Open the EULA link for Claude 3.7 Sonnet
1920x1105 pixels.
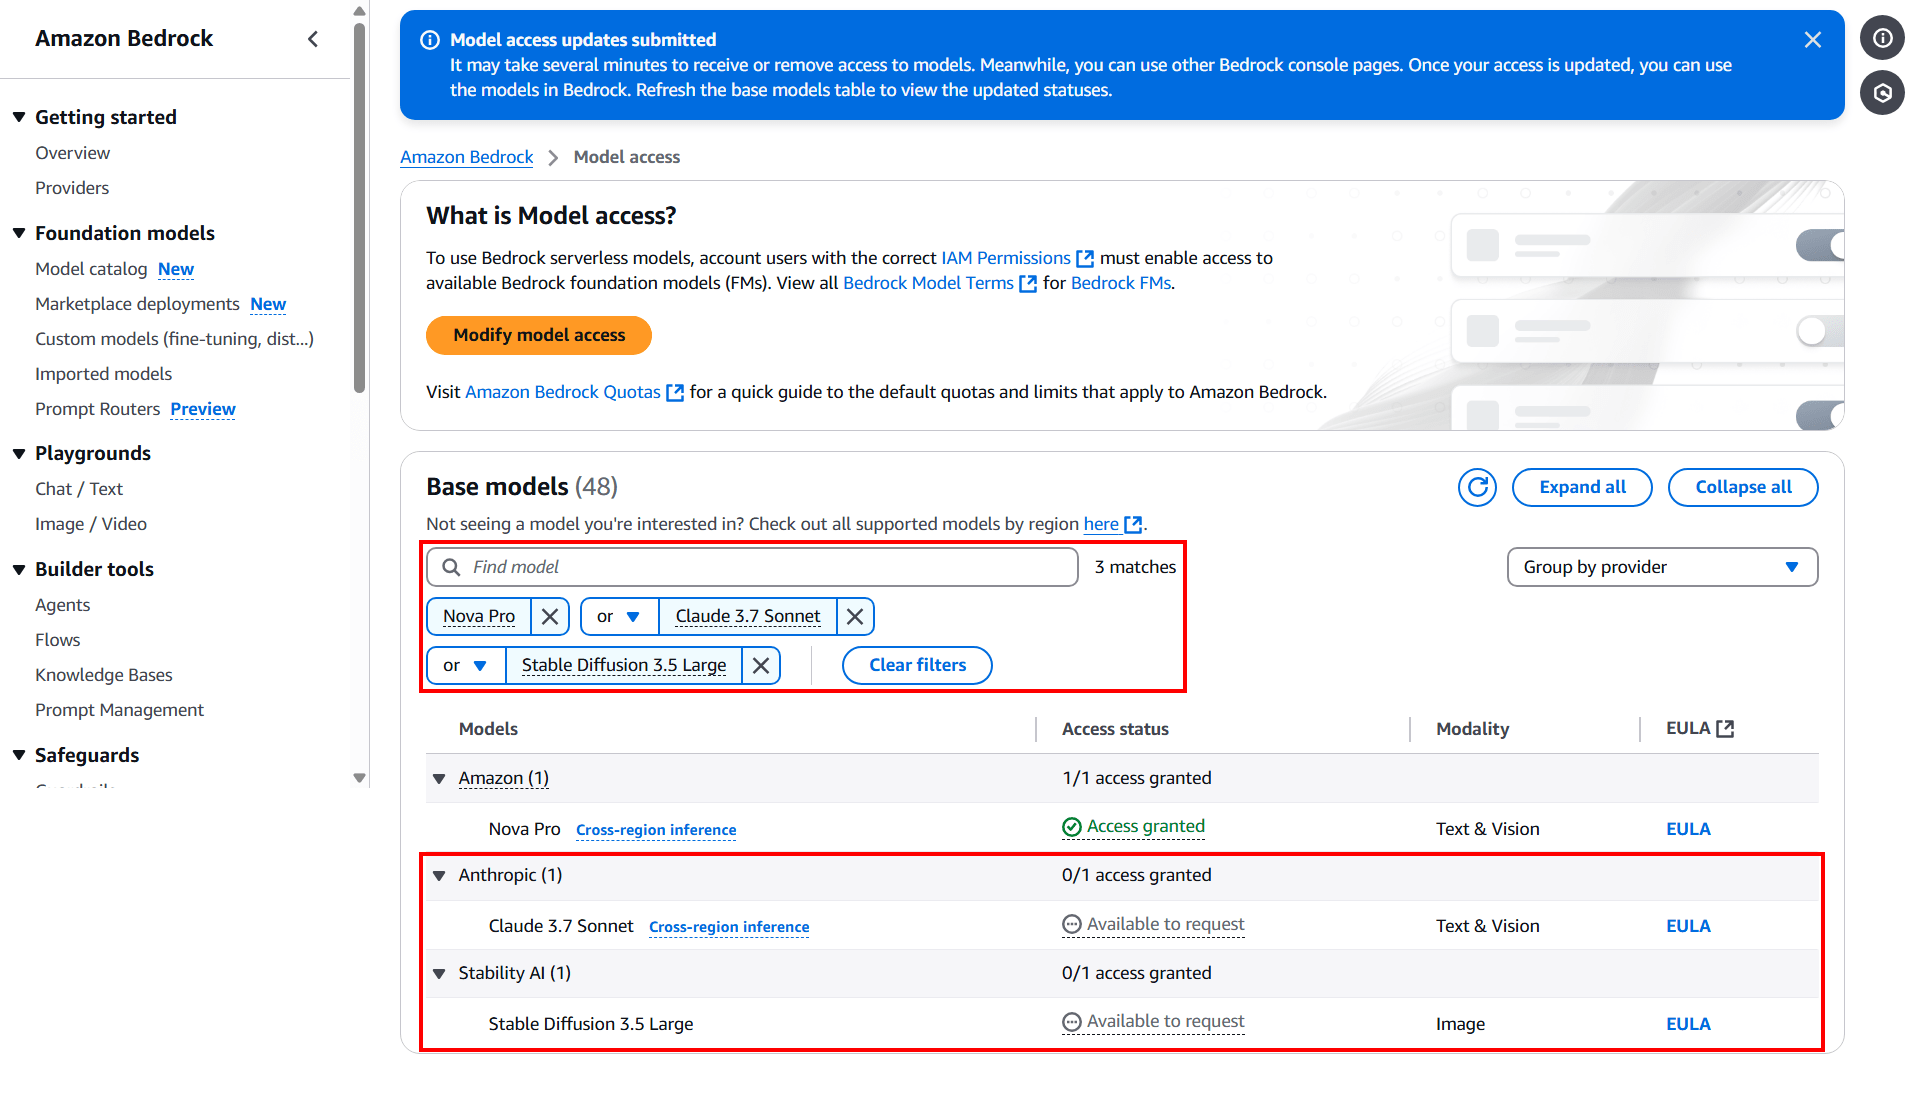(x=1688, y=926)
